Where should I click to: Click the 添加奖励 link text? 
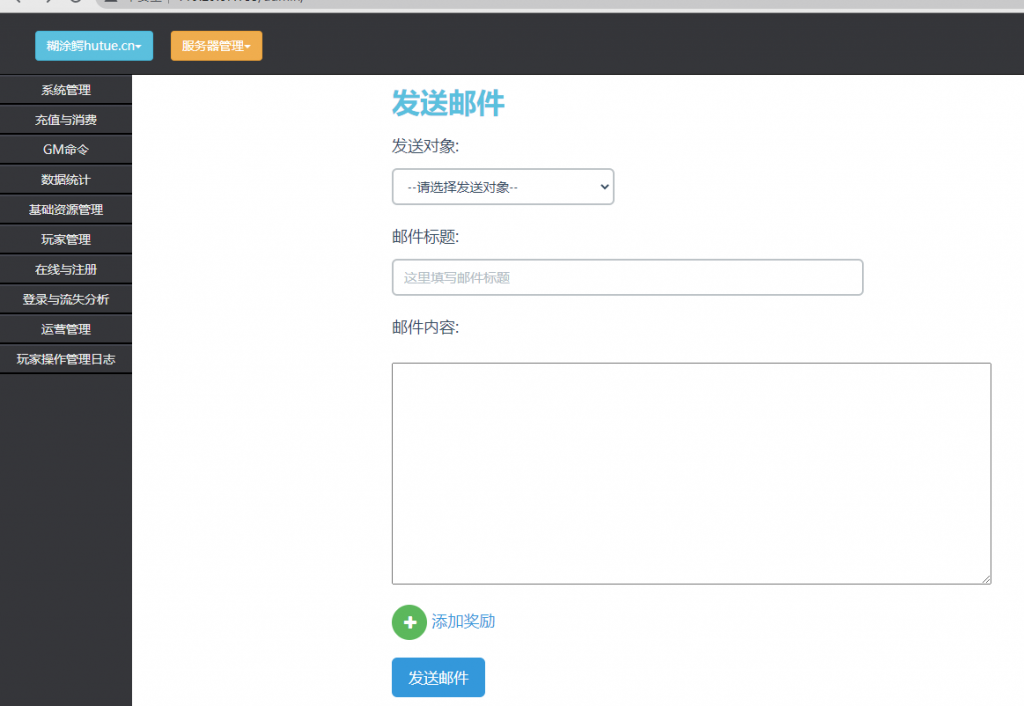point(463,621)
